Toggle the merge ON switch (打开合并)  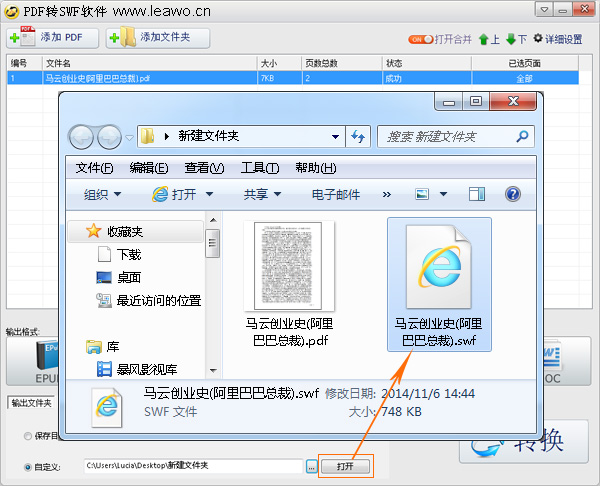[421, 39]
